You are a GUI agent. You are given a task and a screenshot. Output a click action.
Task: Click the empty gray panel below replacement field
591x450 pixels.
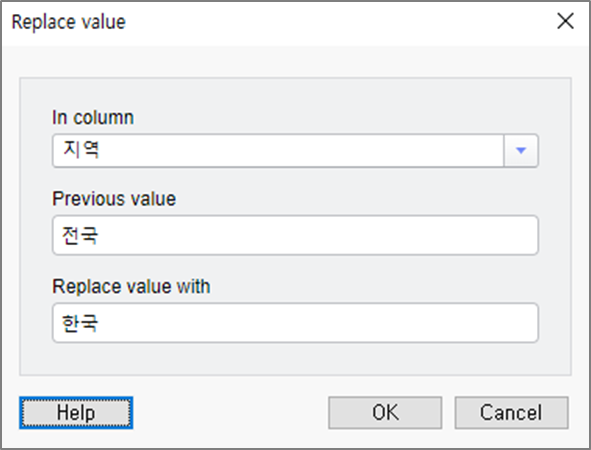point(295,359)
